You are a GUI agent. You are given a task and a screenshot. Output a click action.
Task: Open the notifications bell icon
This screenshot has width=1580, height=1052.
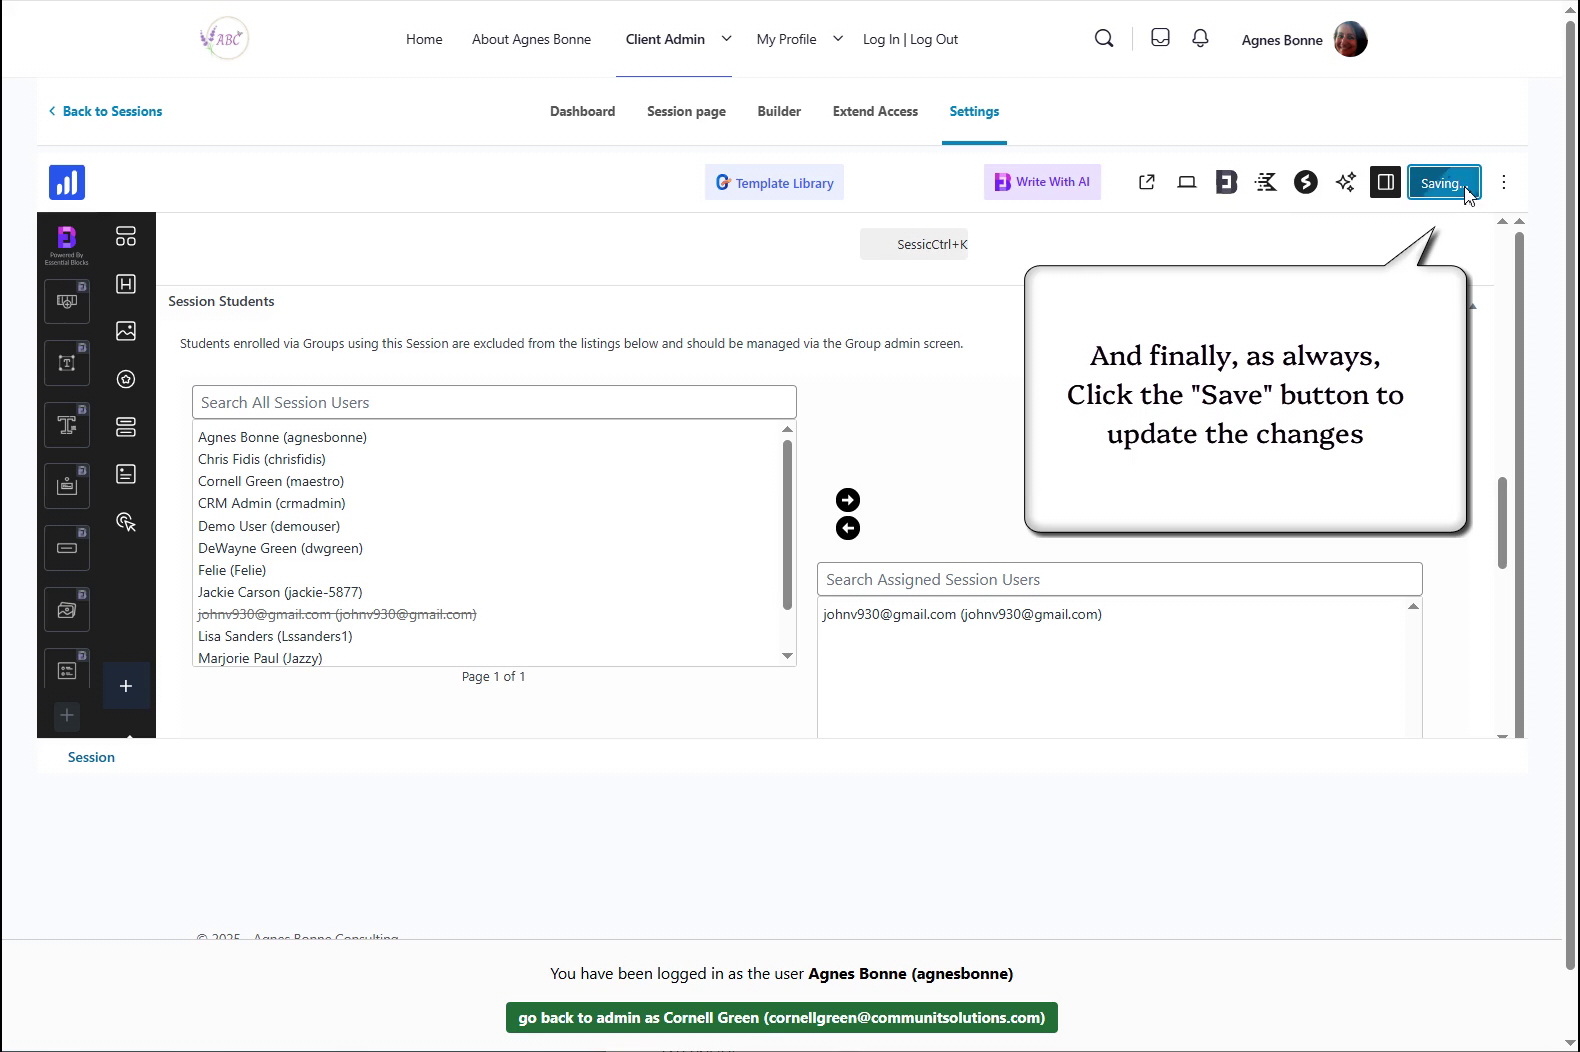click(1200, 38)
